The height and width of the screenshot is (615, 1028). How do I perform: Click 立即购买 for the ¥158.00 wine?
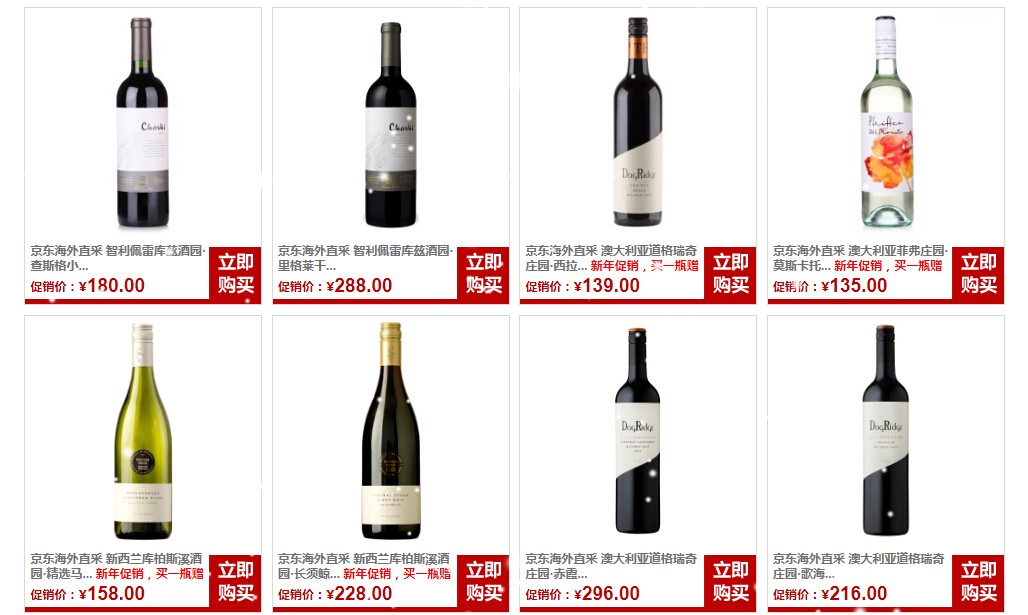click(x=235, y=582)
